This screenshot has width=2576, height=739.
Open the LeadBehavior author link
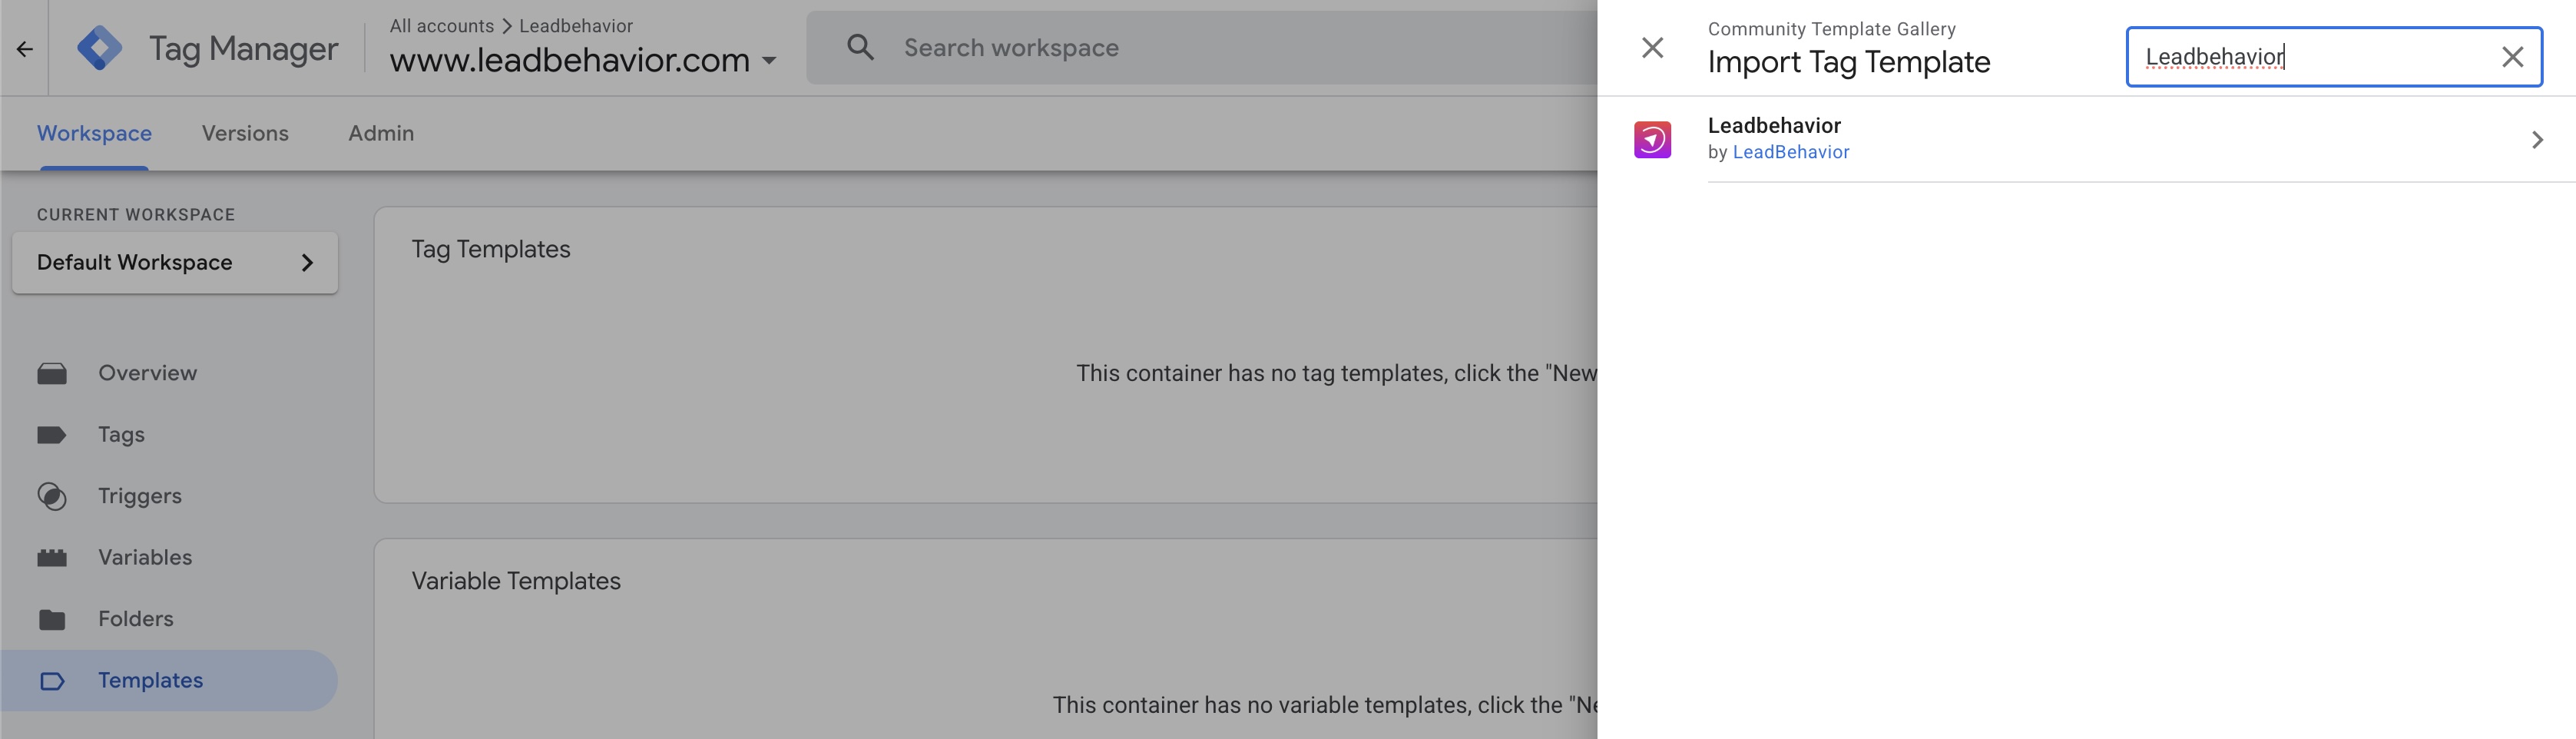point(1790,152)
